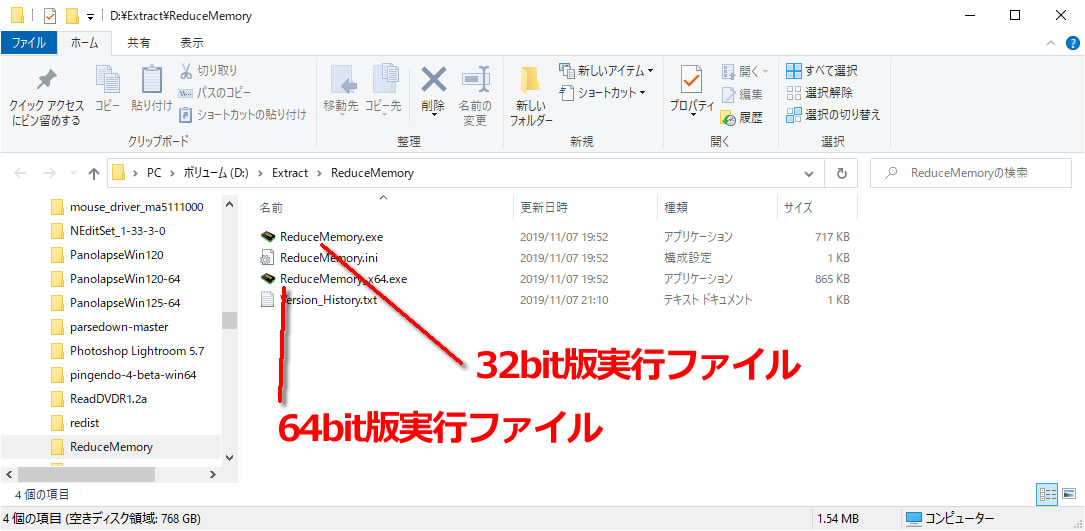1085x531 pixels.
Task: Click 開く (Open) in ribbon
Action: coord(744,71)
